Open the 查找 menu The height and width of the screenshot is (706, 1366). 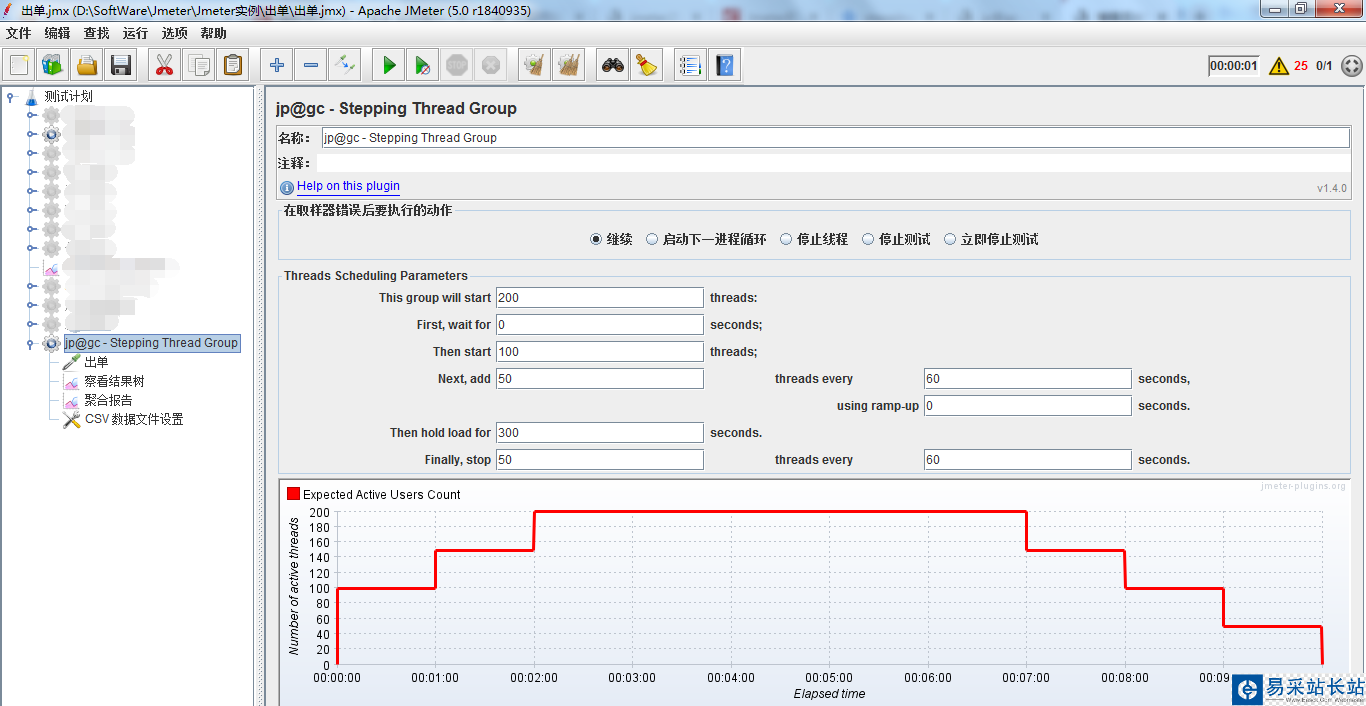click(97, 33)
